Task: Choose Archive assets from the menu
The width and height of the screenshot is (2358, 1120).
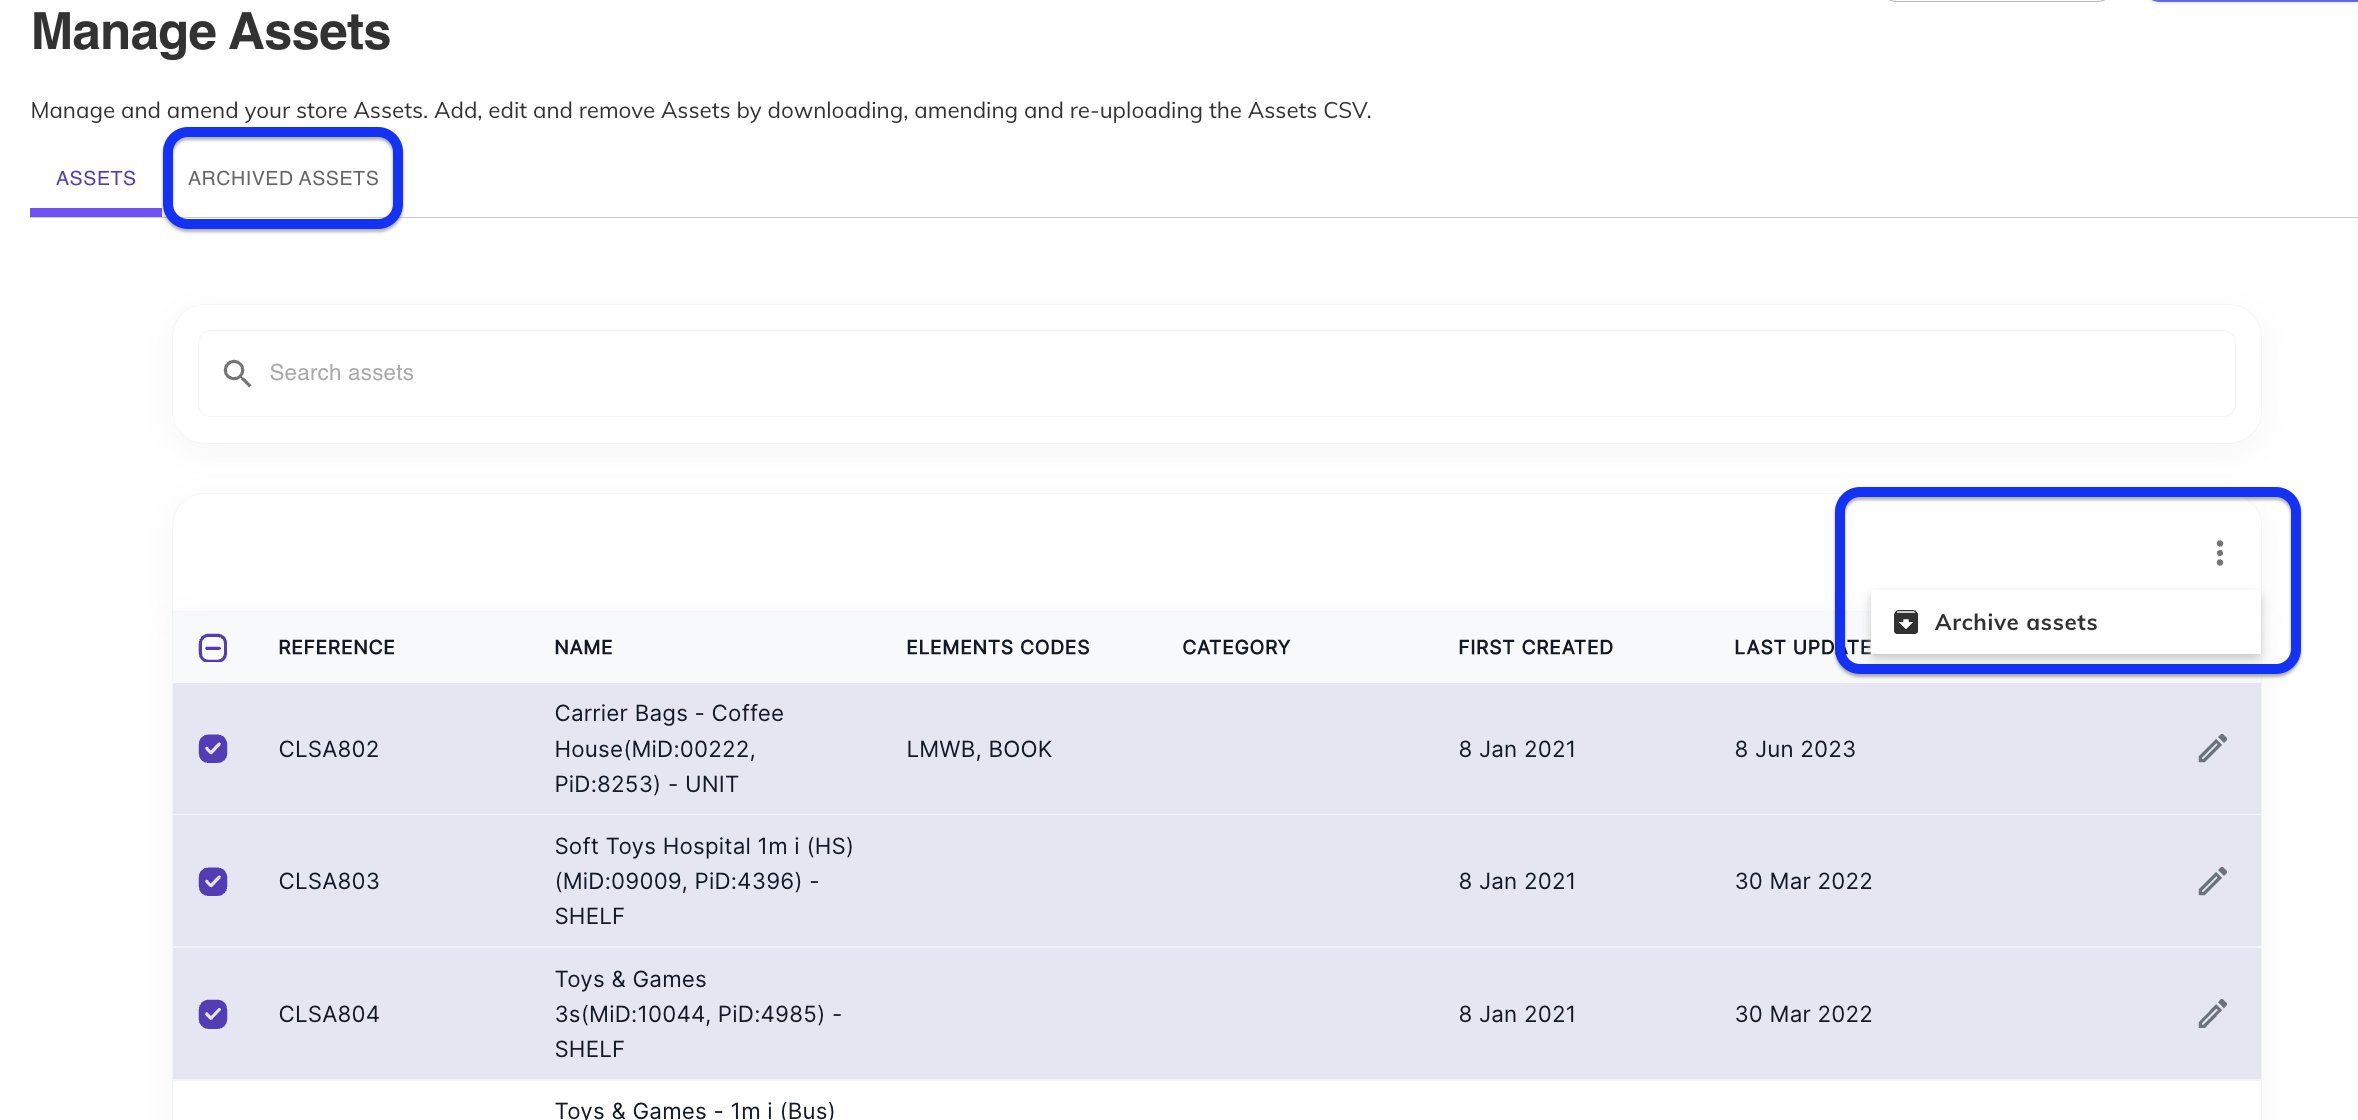Action: (x=2015, y=622)
